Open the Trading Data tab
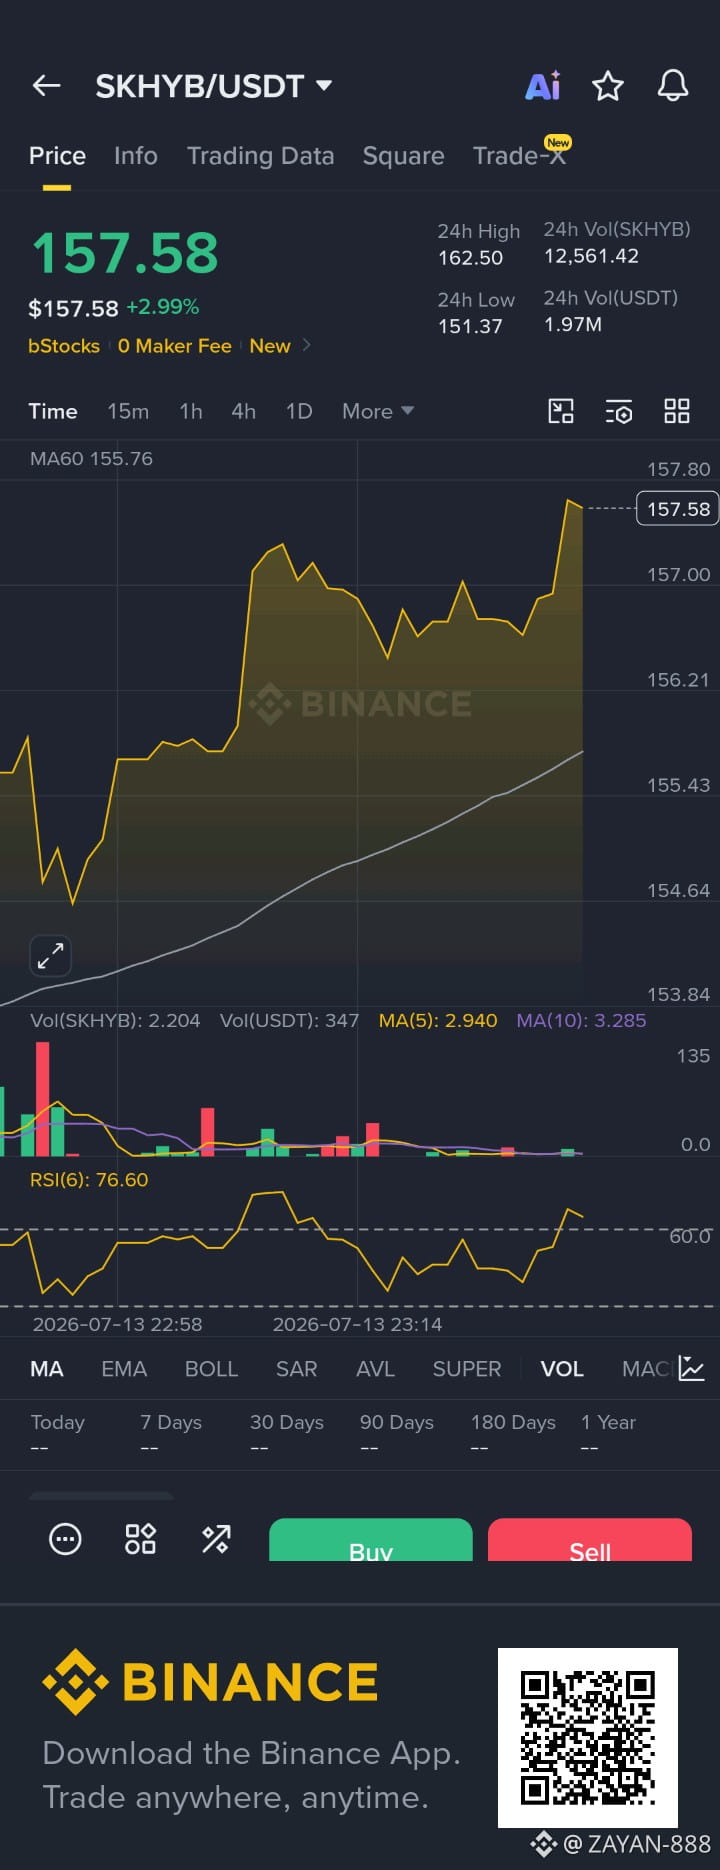Screen dimensions: 720x1870 click(260, 156)
